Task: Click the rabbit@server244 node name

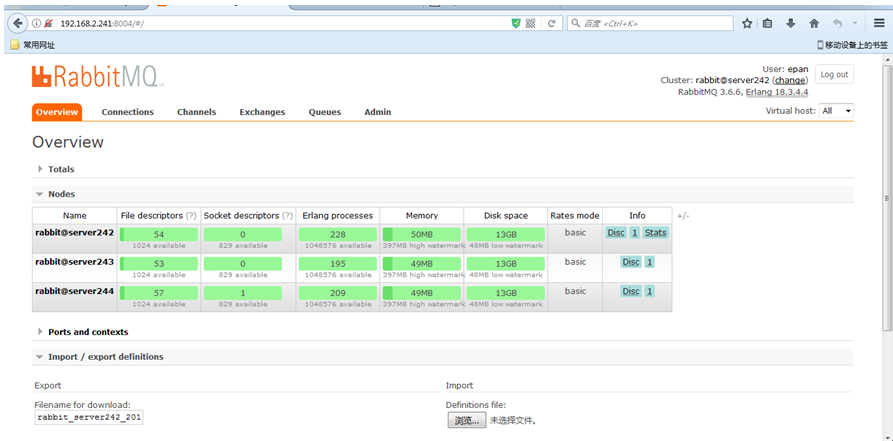Action: coord(75,291)
